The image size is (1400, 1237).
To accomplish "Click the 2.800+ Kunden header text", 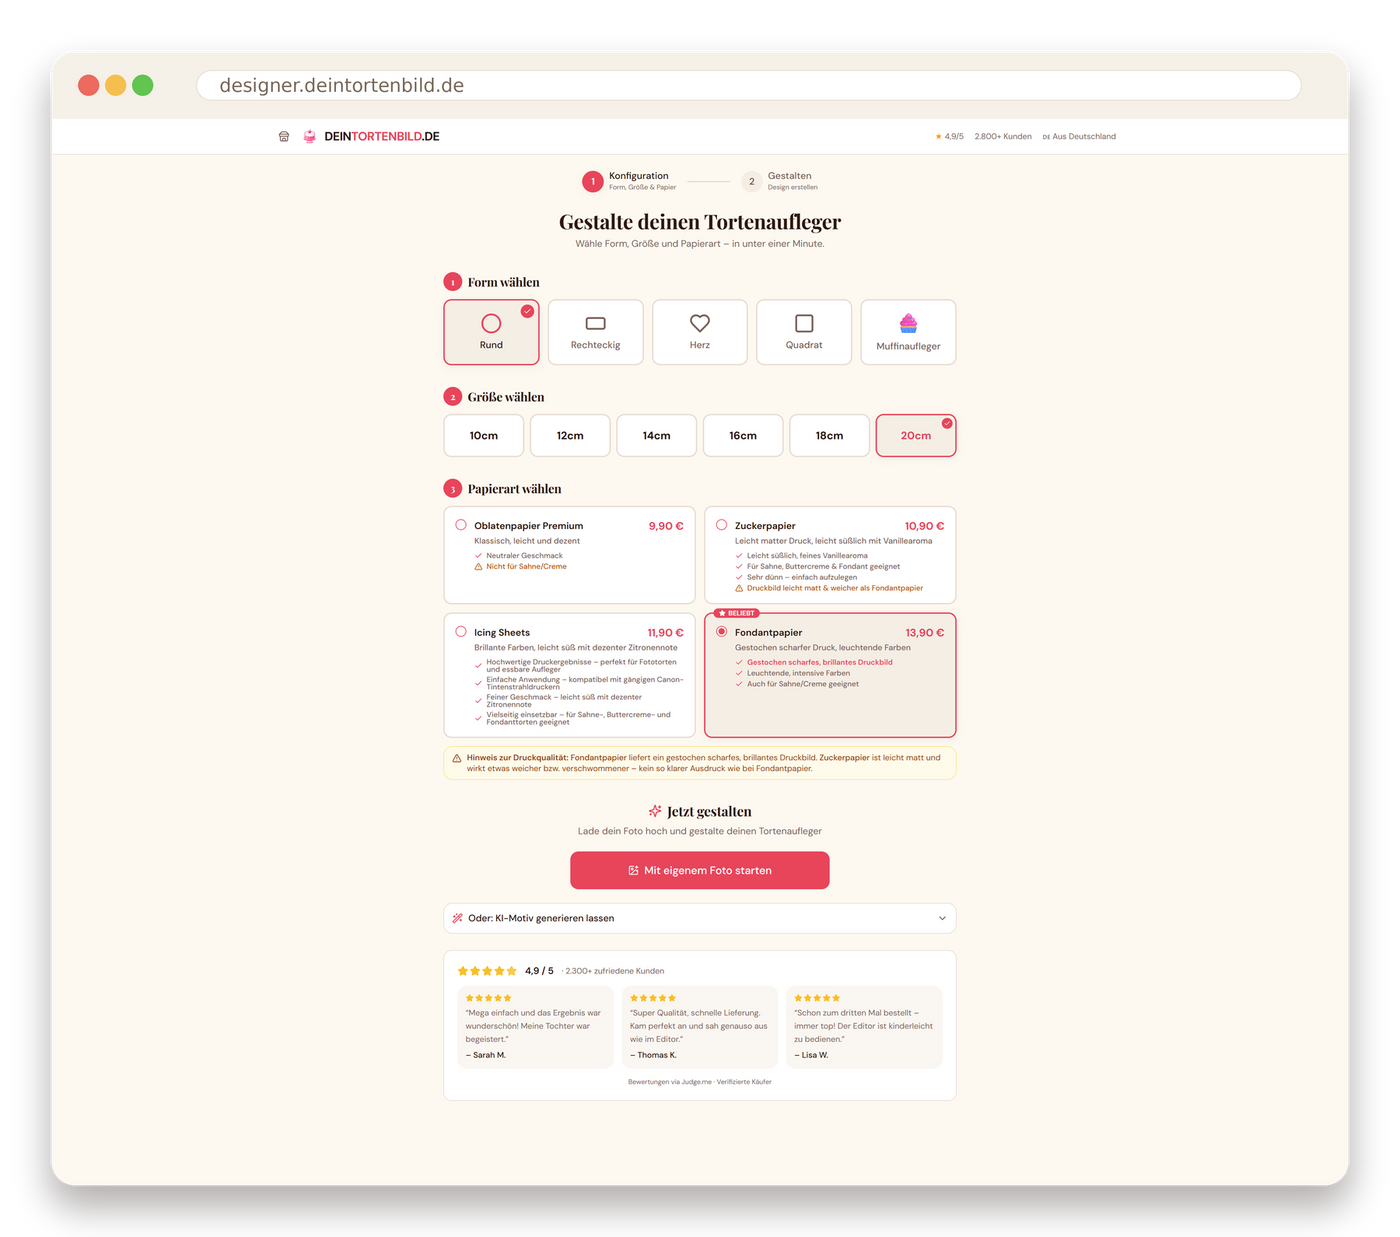I will (x=1003, y=136).
